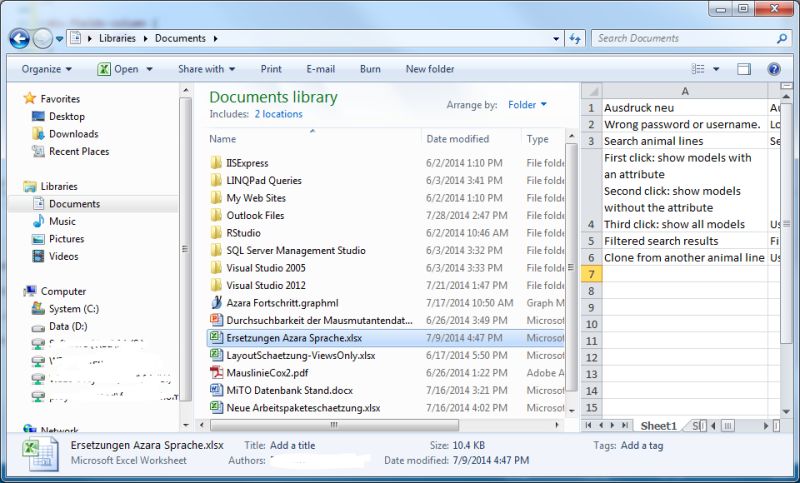800x483 pixels.
Task: Open Downloads under Favorites
Action: pyautogui.click(x=73, y=134)
